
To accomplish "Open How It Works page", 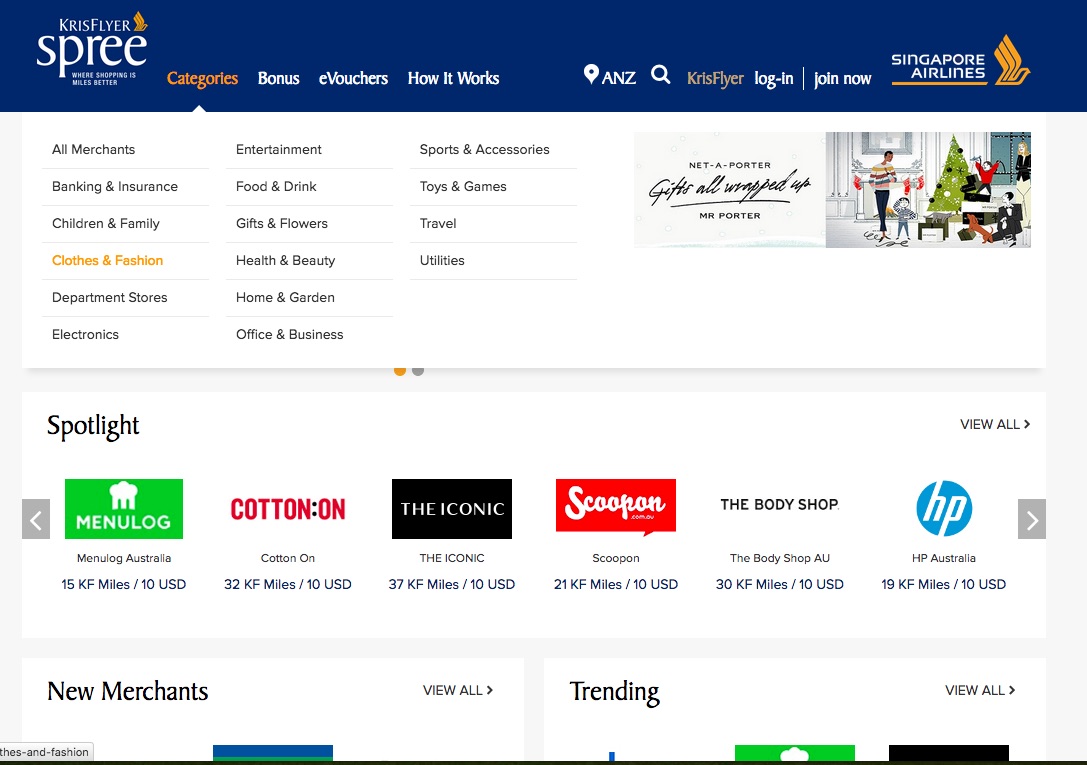I will [x=453, y=78].
